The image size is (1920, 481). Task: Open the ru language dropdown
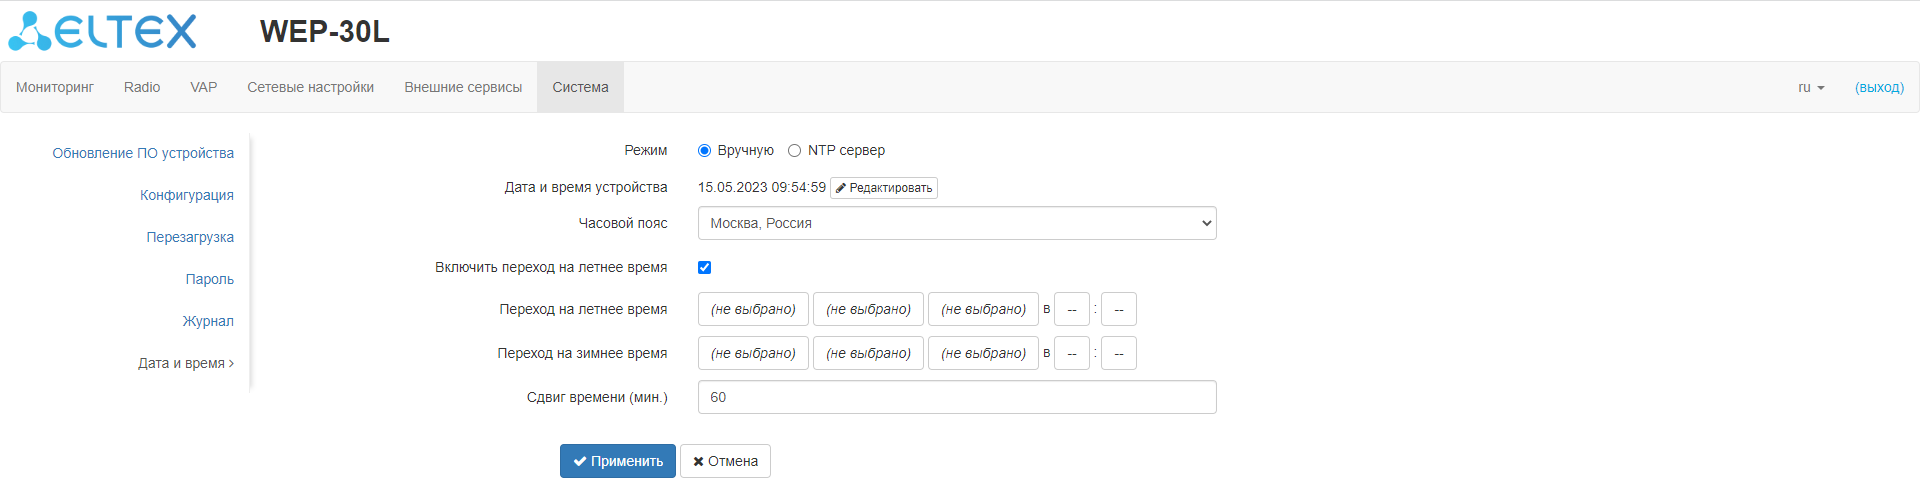(x=1810, y=88)
